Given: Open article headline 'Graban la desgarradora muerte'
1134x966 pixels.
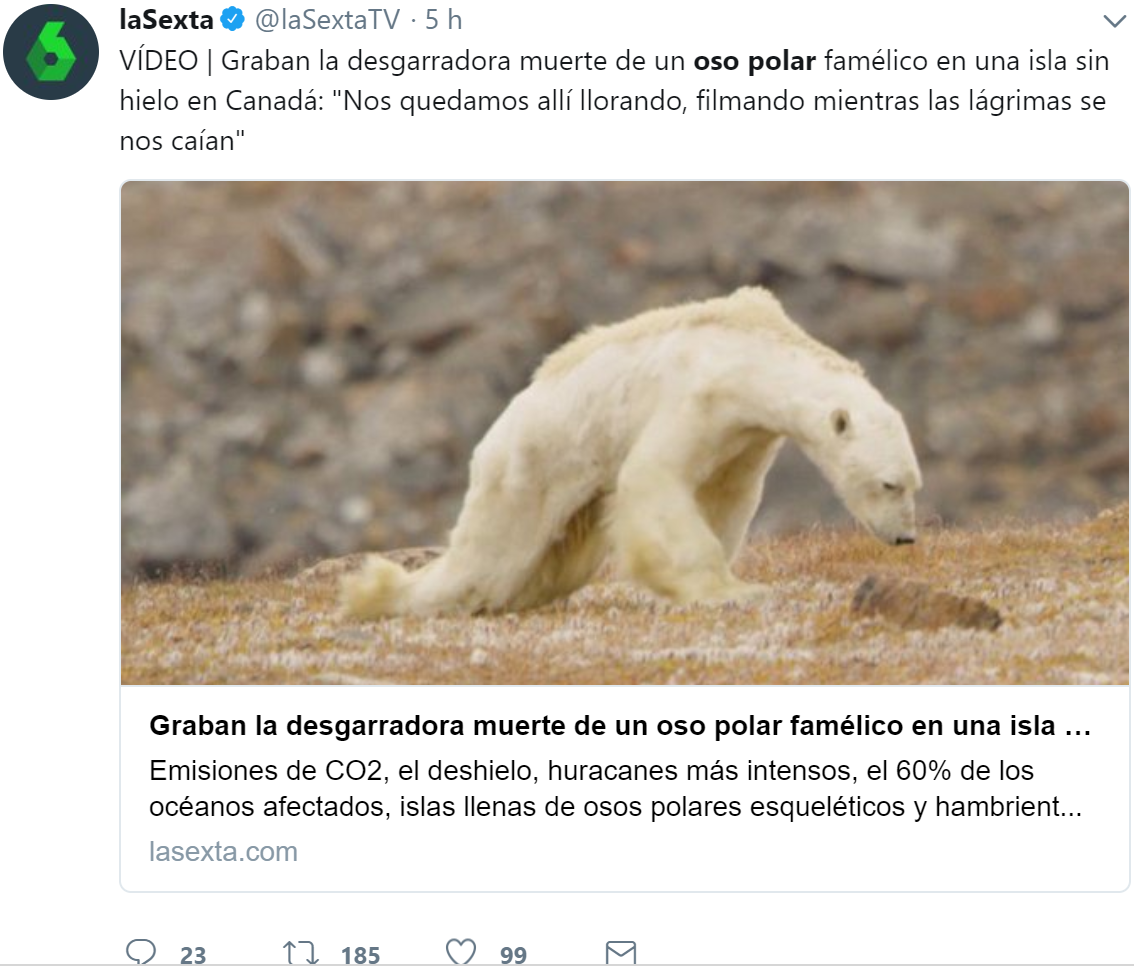Looking at the screenshot, I should coord(619,725).
